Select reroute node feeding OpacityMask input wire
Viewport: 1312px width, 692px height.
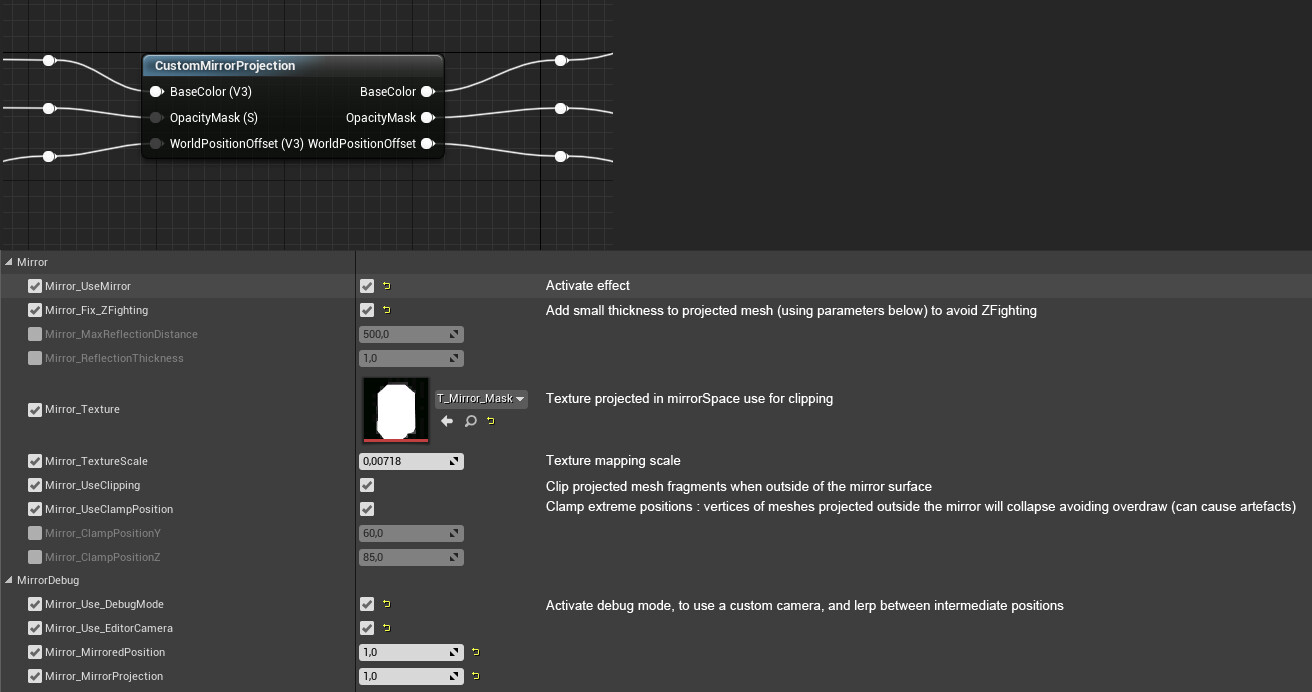[x=48, y=108]
